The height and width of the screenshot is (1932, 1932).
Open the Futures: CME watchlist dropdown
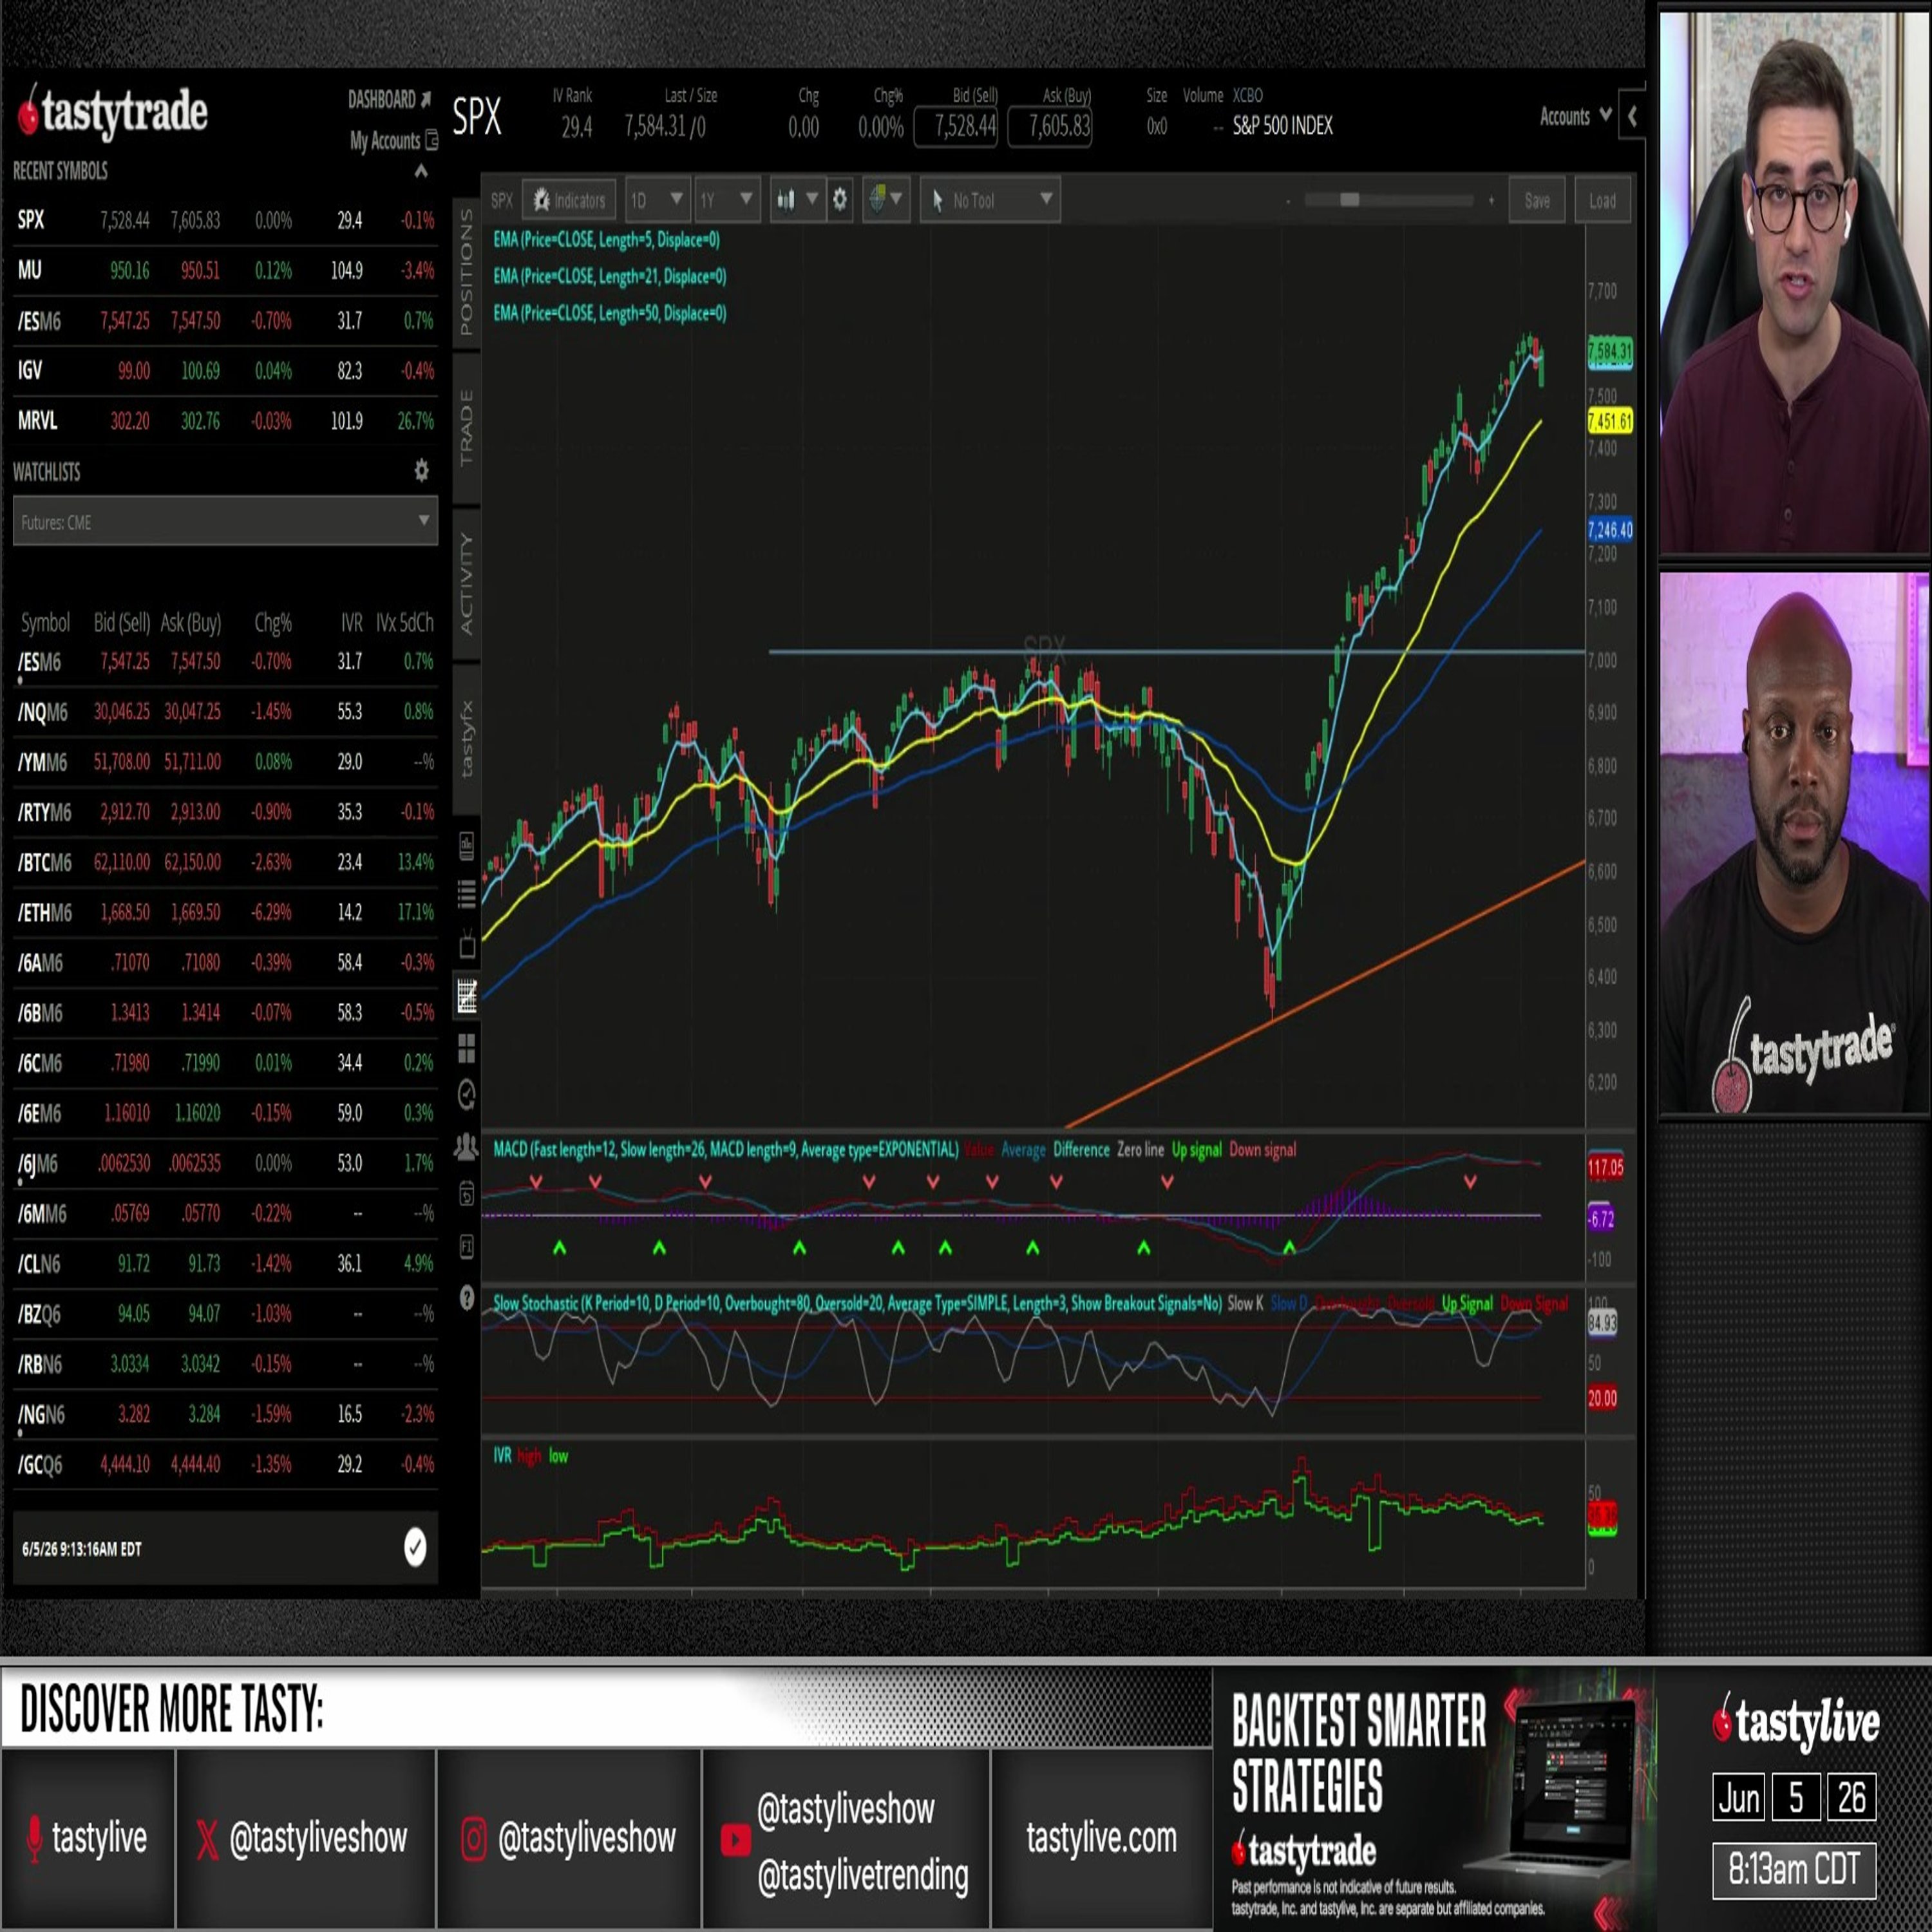pos(225,522)
